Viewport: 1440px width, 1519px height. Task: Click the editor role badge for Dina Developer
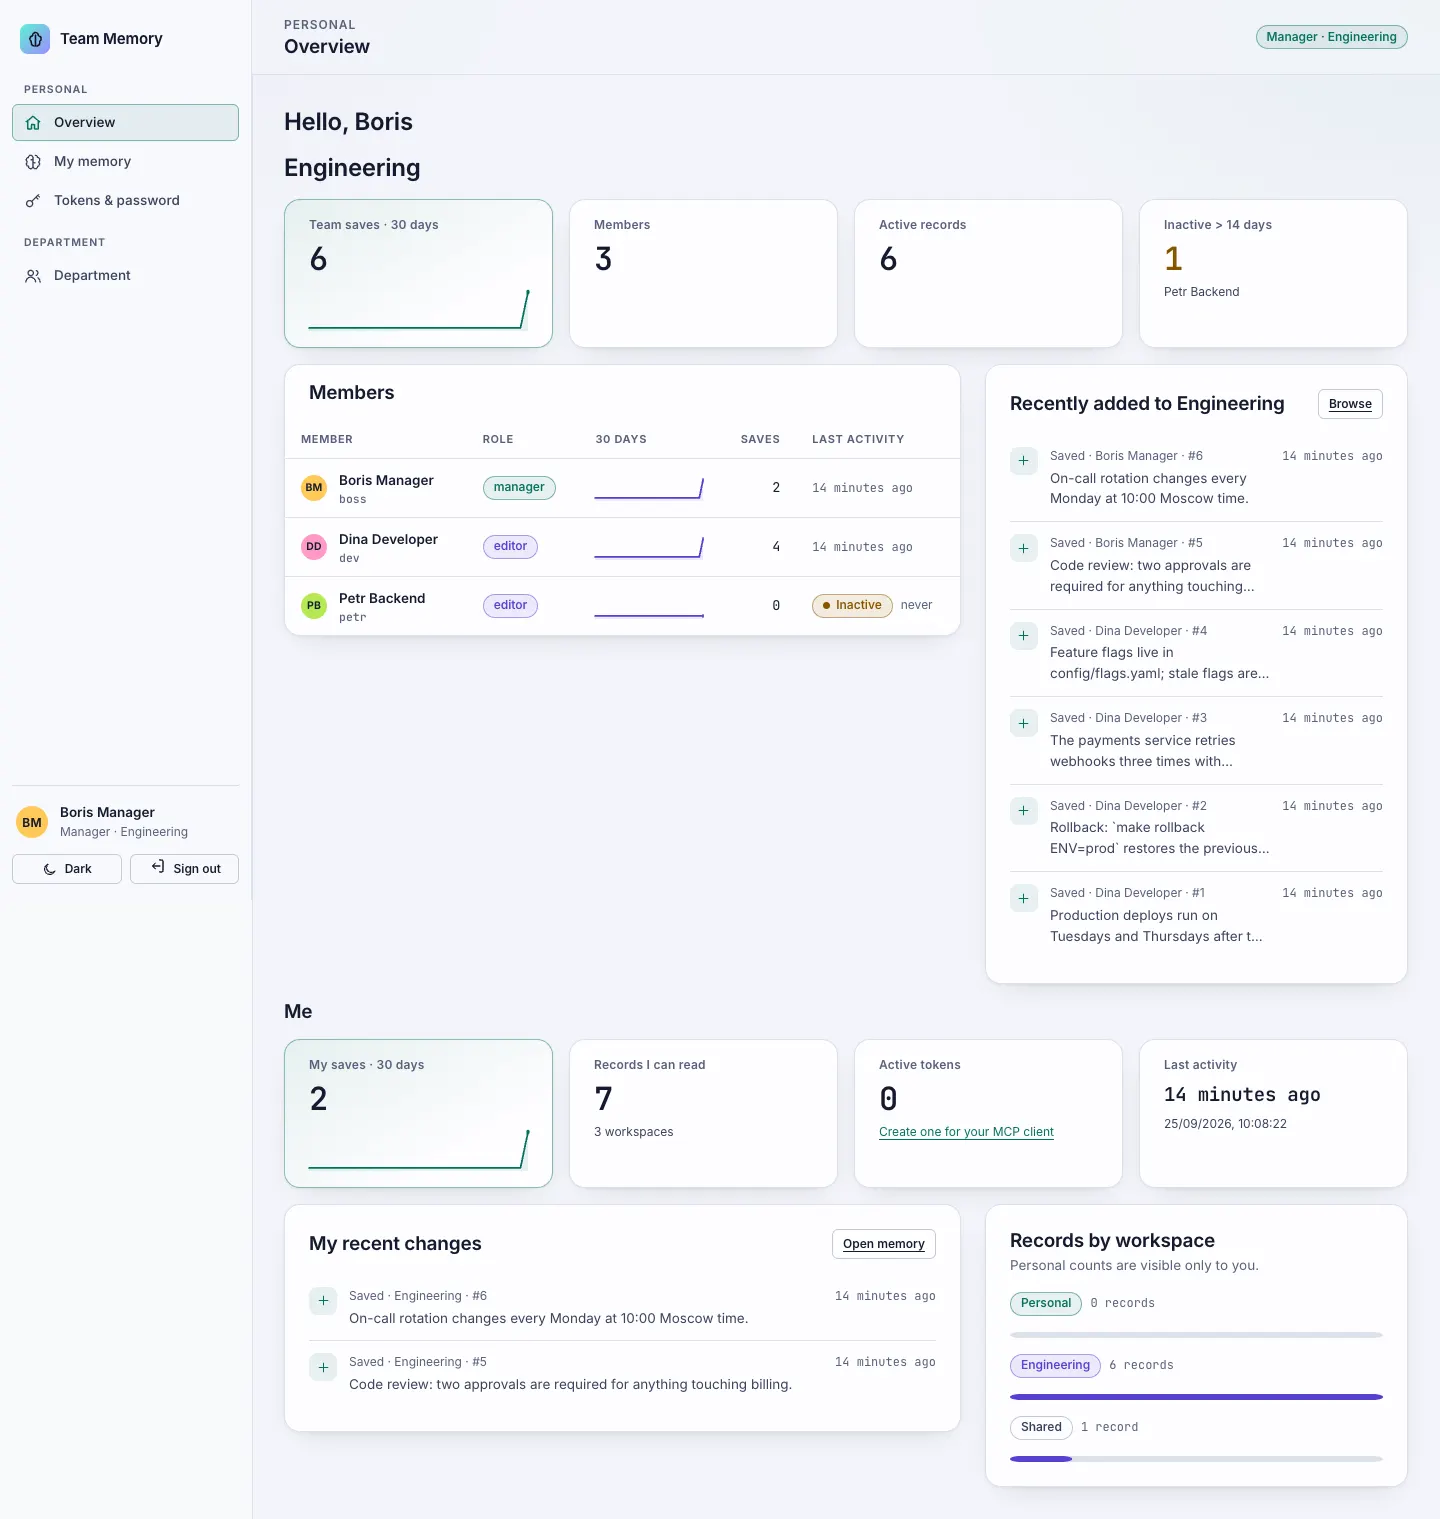click(x=510, y=547)
